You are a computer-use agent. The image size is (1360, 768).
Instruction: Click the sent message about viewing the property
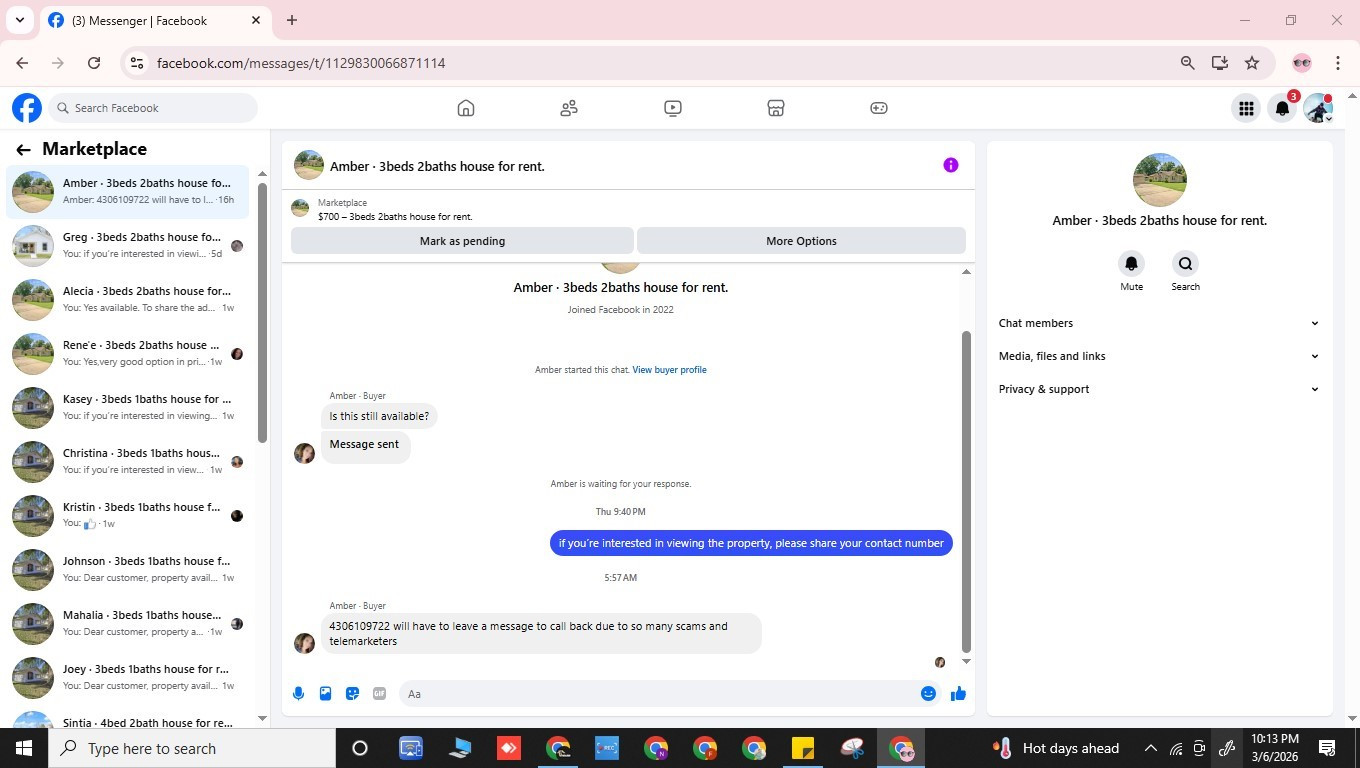tap(751, 543)
